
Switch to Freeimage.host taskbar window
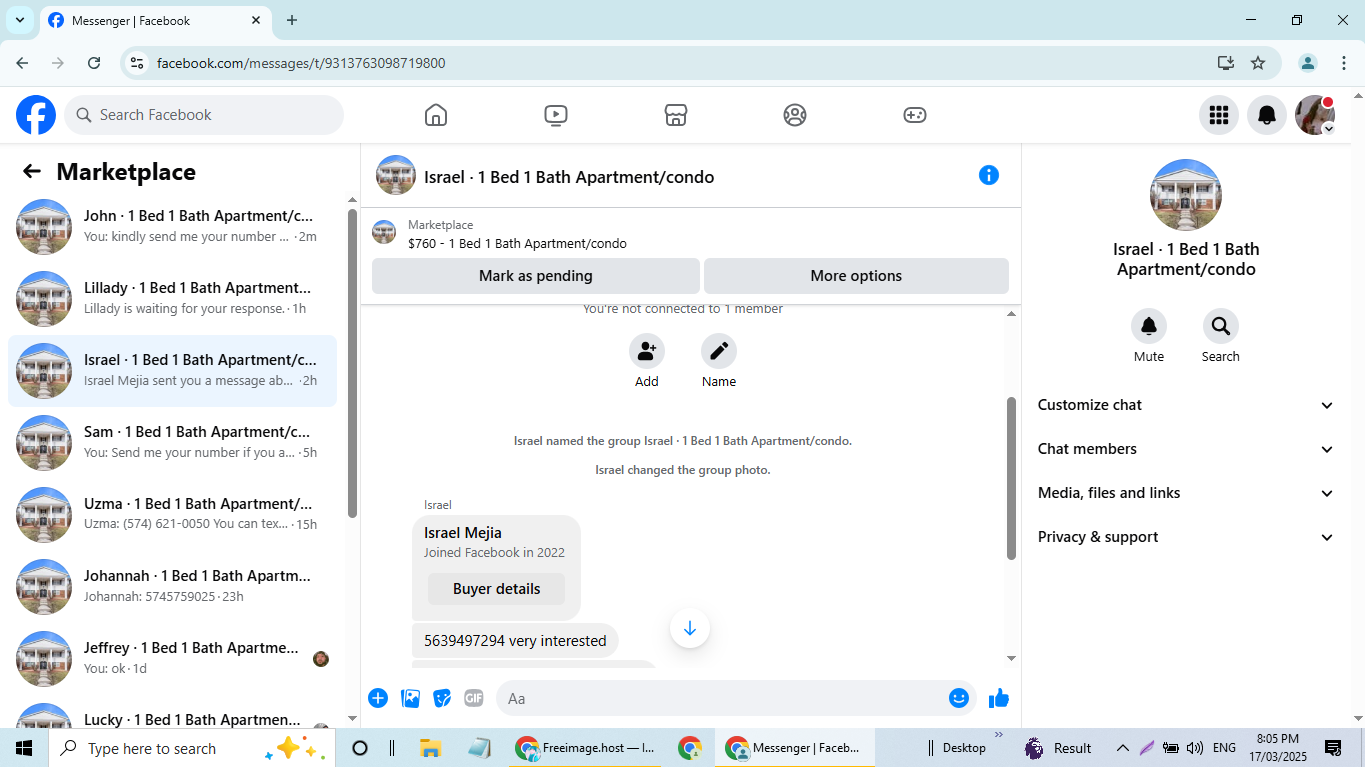587,748
